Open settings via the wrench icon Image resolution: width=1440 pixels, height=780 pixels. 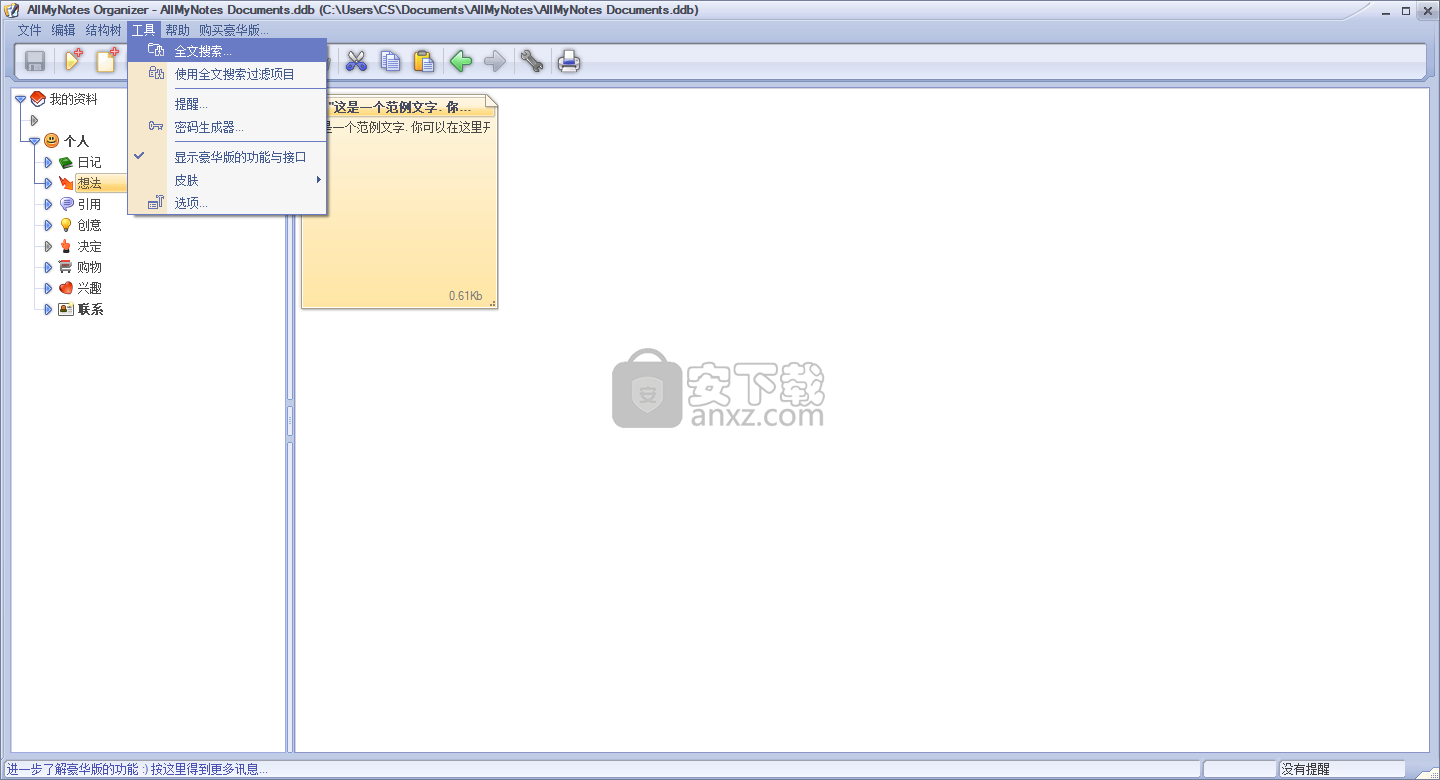click(531, 61)
